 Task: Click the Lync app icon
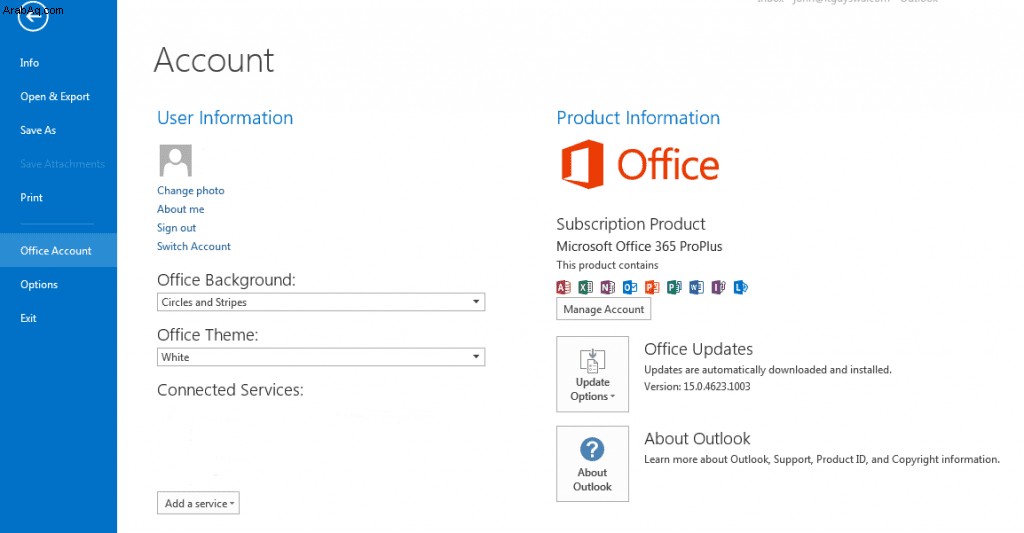pyautogui.click(x=741, y=287)
